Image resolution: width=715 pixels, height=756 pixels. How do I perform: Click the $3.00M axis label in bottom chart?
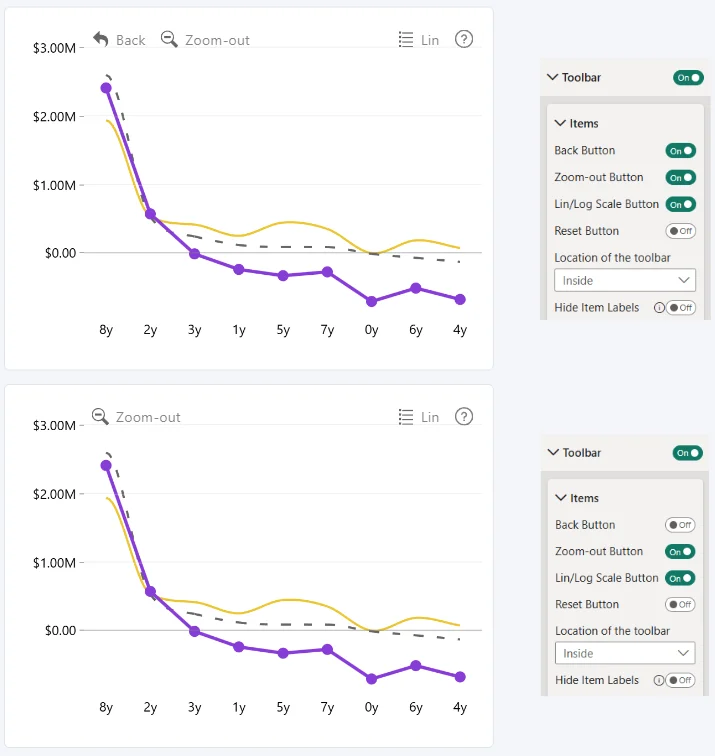54,426
